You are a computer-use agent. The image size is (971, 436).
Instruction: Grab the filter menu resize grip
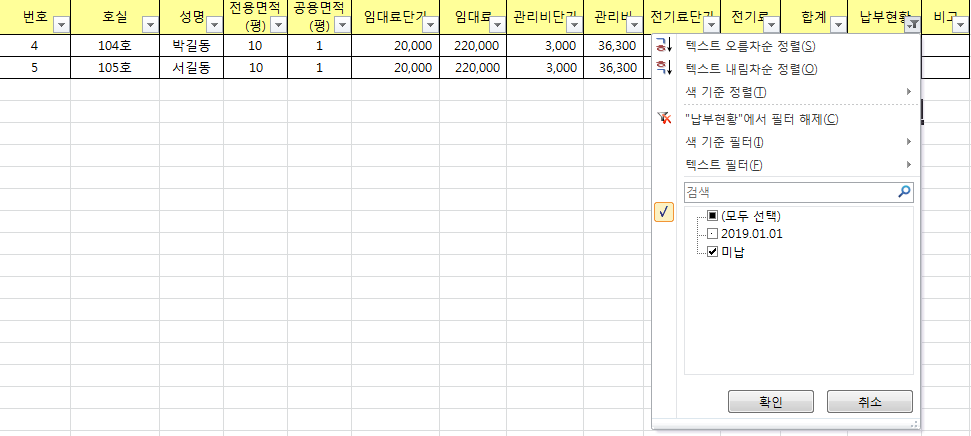pos(914,424)
